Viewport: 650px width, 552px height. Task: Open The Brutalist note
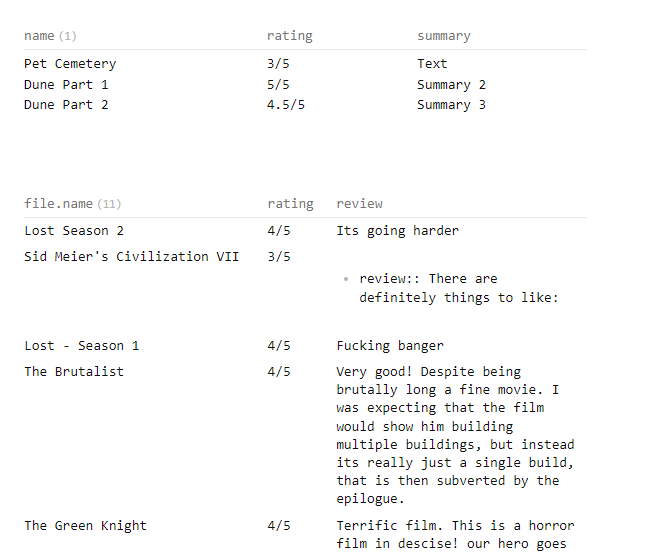[74, 371]
